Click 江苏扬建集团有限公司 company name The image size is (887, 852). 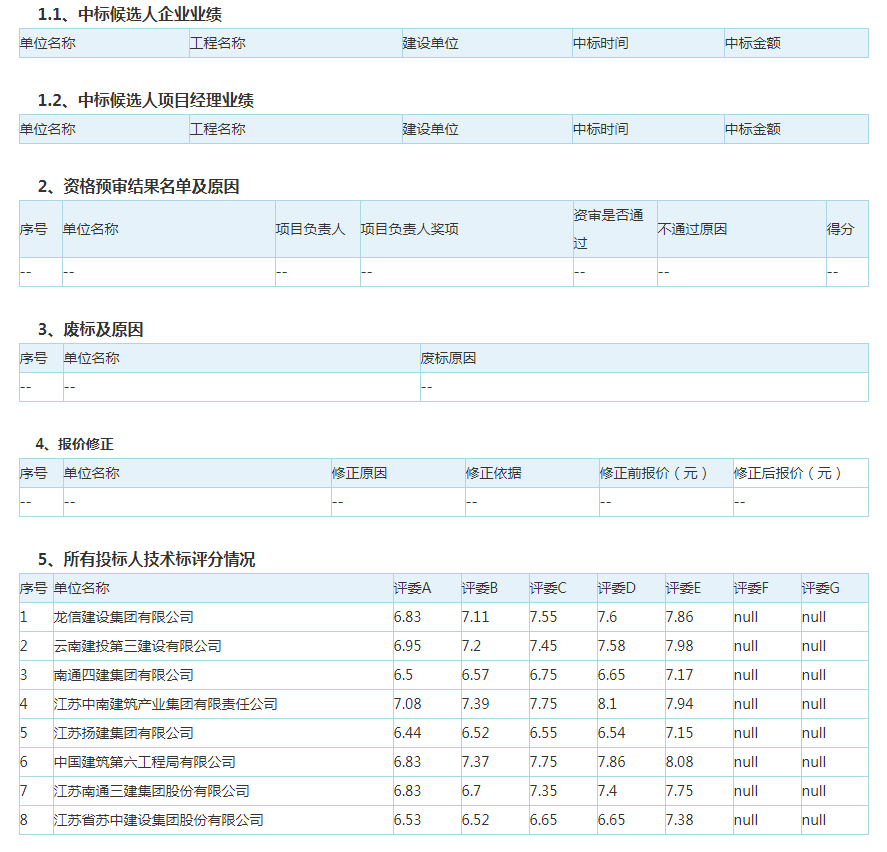pyautogui.click(x=123, y=733)
